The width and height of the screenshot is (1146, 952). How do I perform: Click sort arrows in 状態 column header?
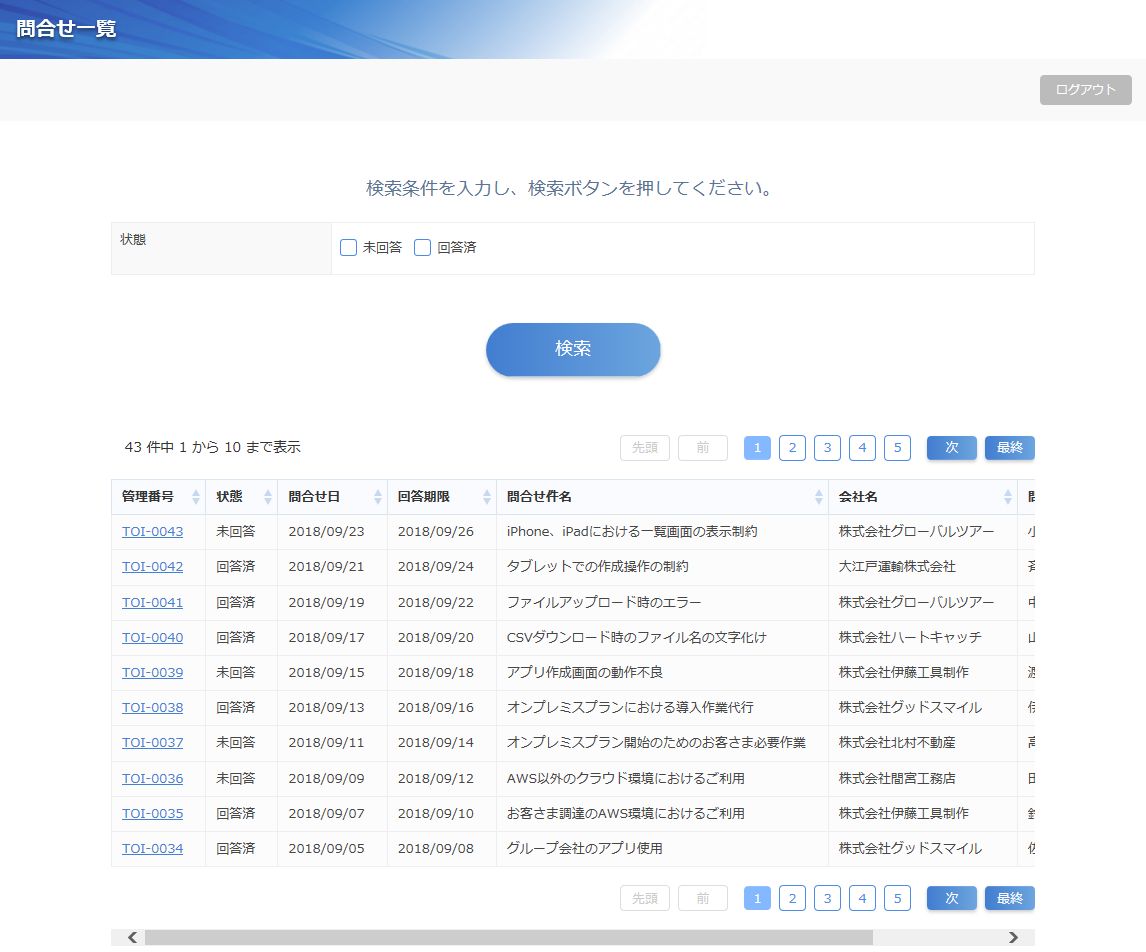[x=267, y=497]
